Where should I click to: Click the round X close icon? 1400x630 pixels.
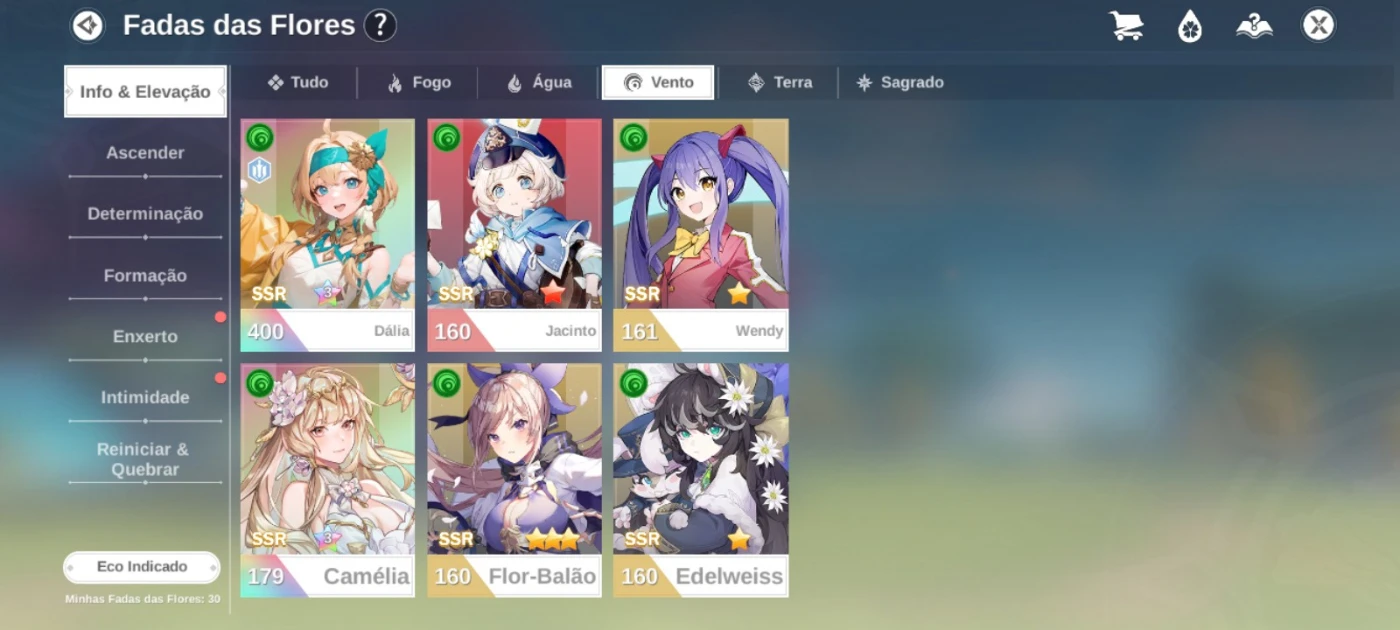(x=1318, y=25)
